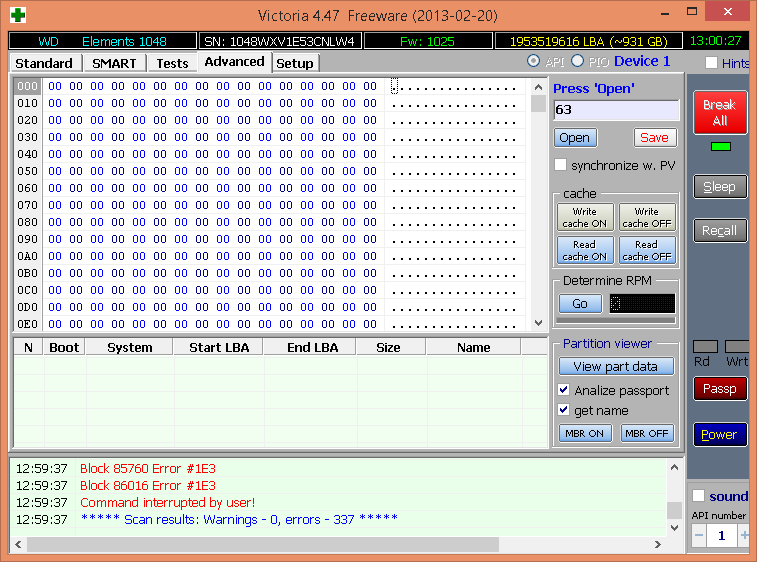
Task: Click the sector number input field
Action: tap(616, 110)
